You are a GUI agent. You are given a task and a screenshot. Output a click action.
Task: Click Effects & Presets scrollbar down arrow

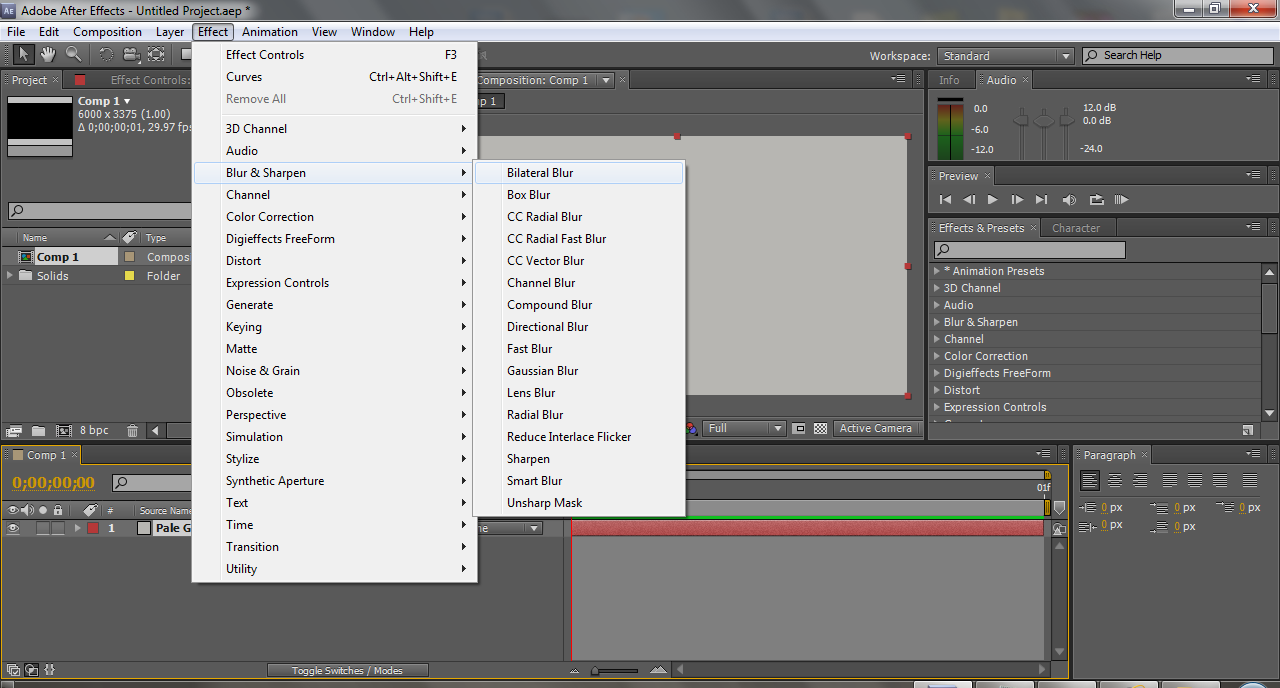[1270, 413]
